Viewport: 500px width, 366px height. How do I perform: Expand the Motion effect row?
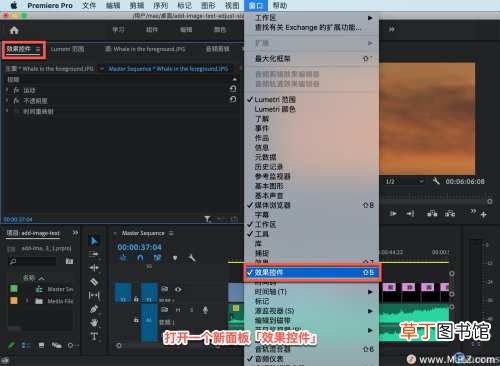tap(7, 90)
